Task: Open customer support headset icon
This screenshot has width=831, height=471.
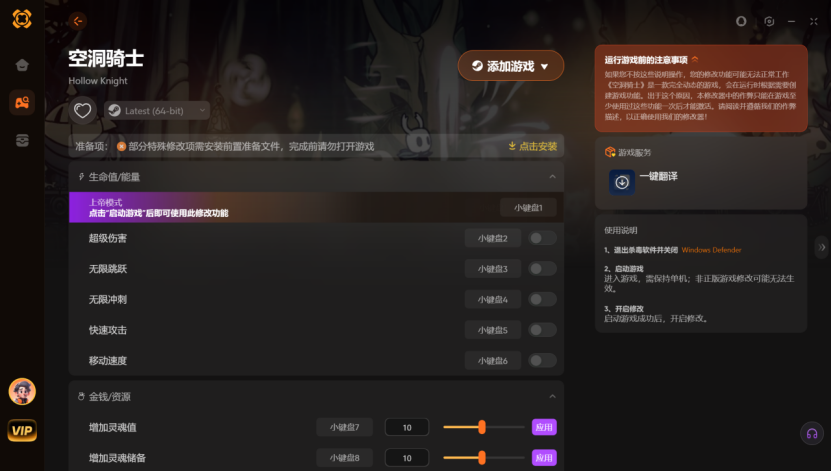Action: (x=812, y=434)
